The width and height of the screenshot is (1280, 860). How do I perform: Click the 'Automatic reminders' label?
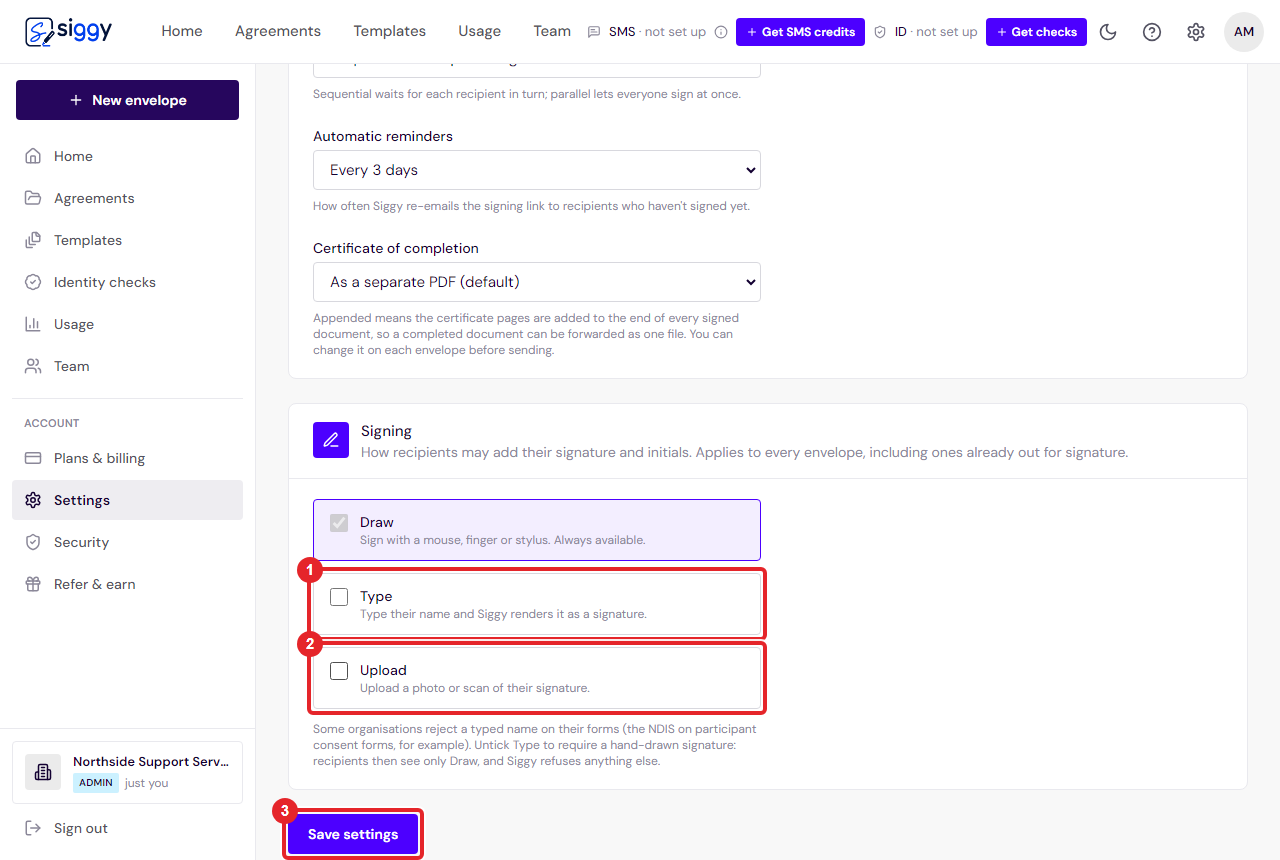click(x=383, y=136)
